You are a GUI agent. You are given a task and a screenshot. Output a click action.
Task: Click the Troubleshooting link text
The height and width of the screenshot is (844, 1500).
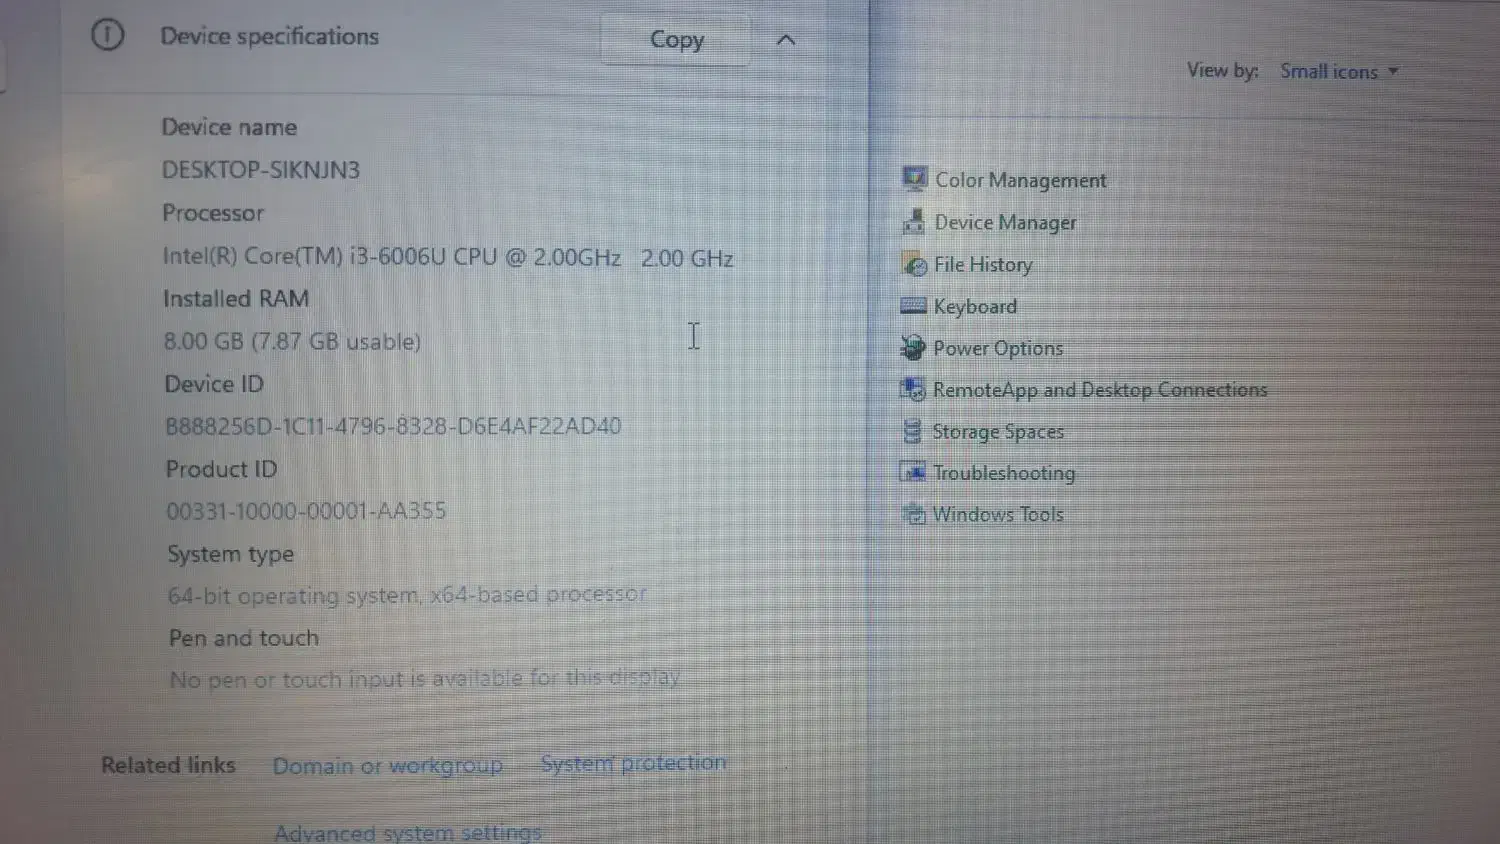click(1004, 473)
